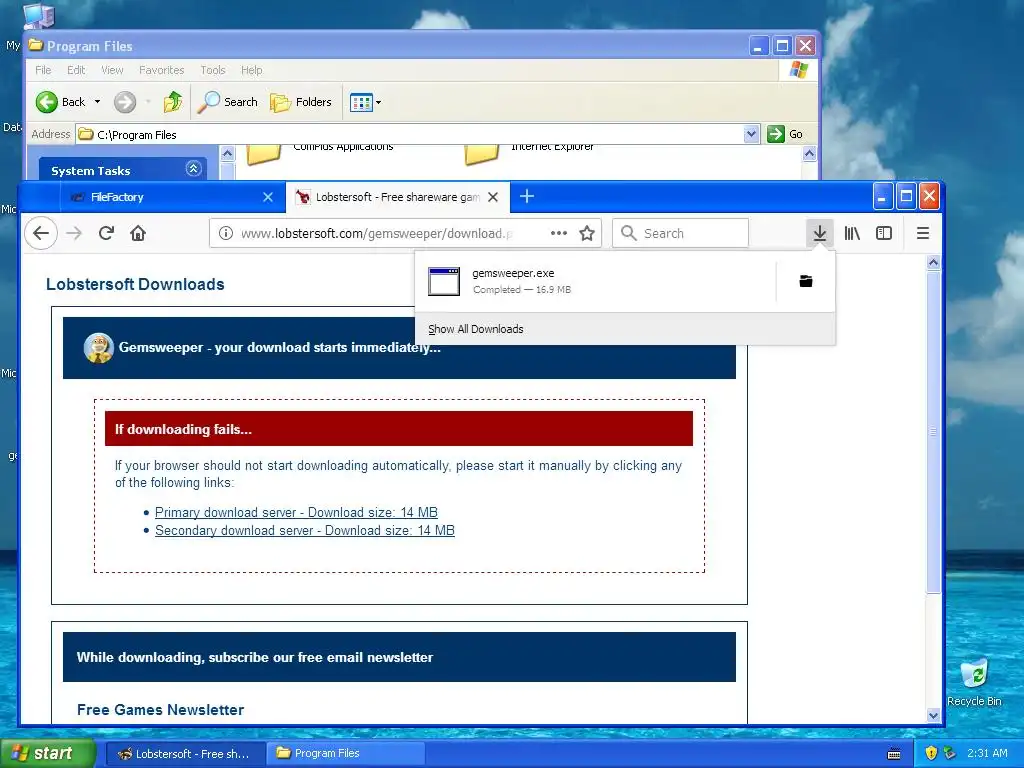This screenshot has height=768, width=1024.
Task: Click Free Games Newsletter heading
Action: point(161,710)
